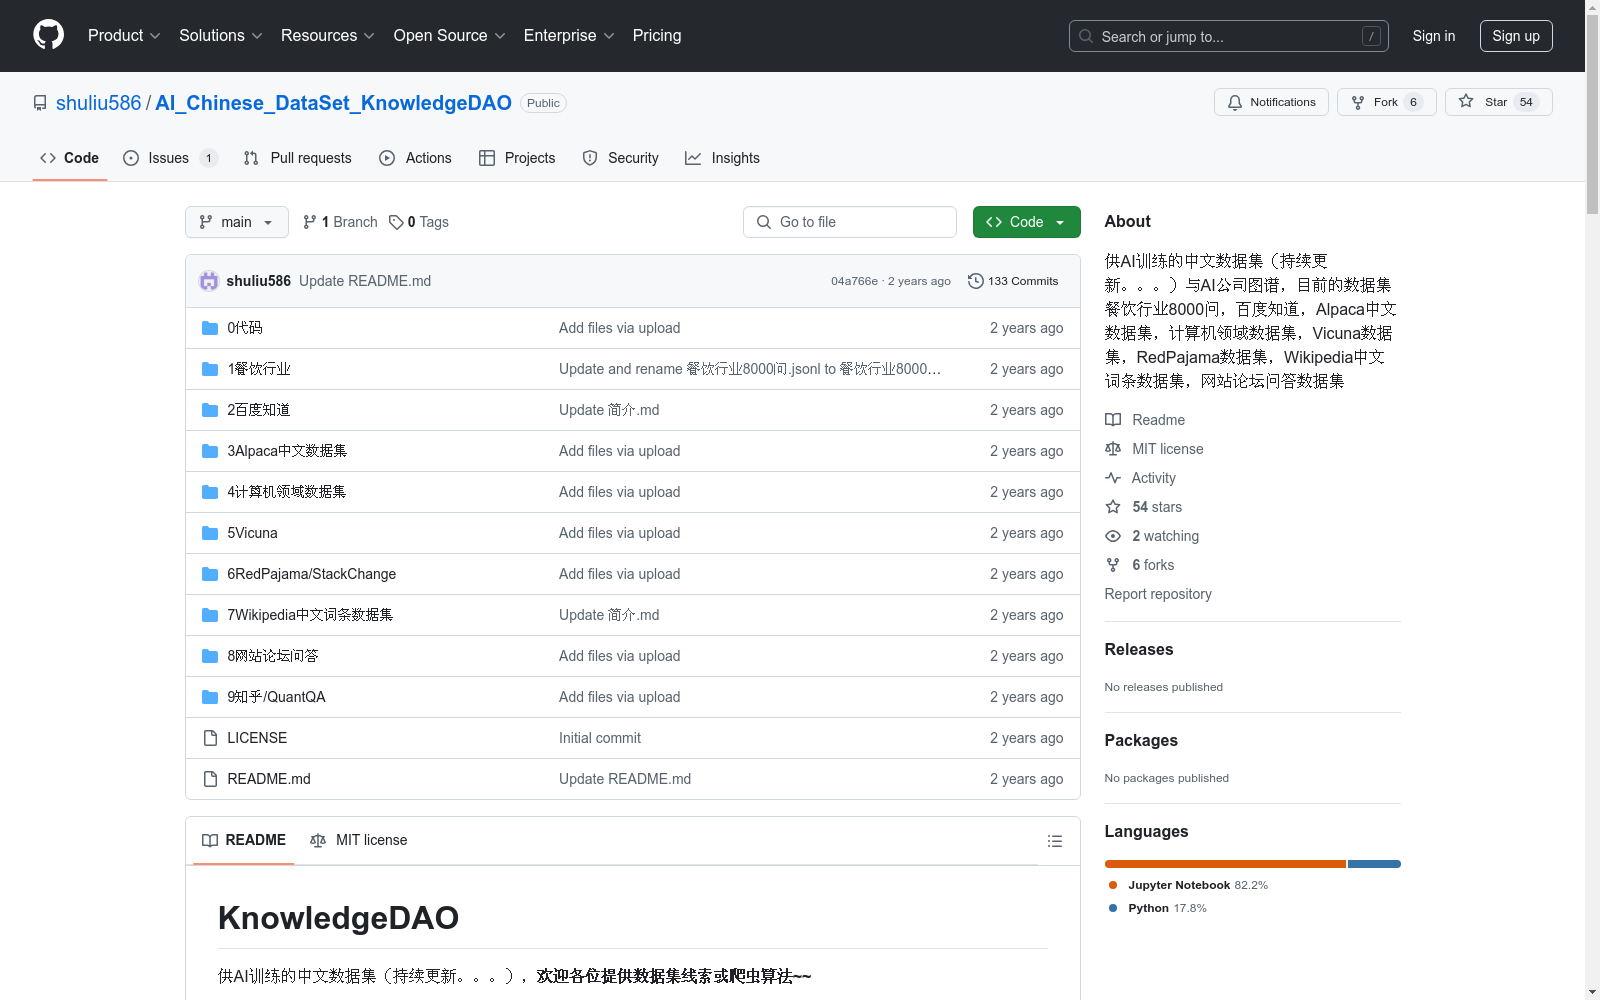Open the 3Alpaca中文数据集 folder
The height and width of the screenshot is (1000, 1600).
287,451
